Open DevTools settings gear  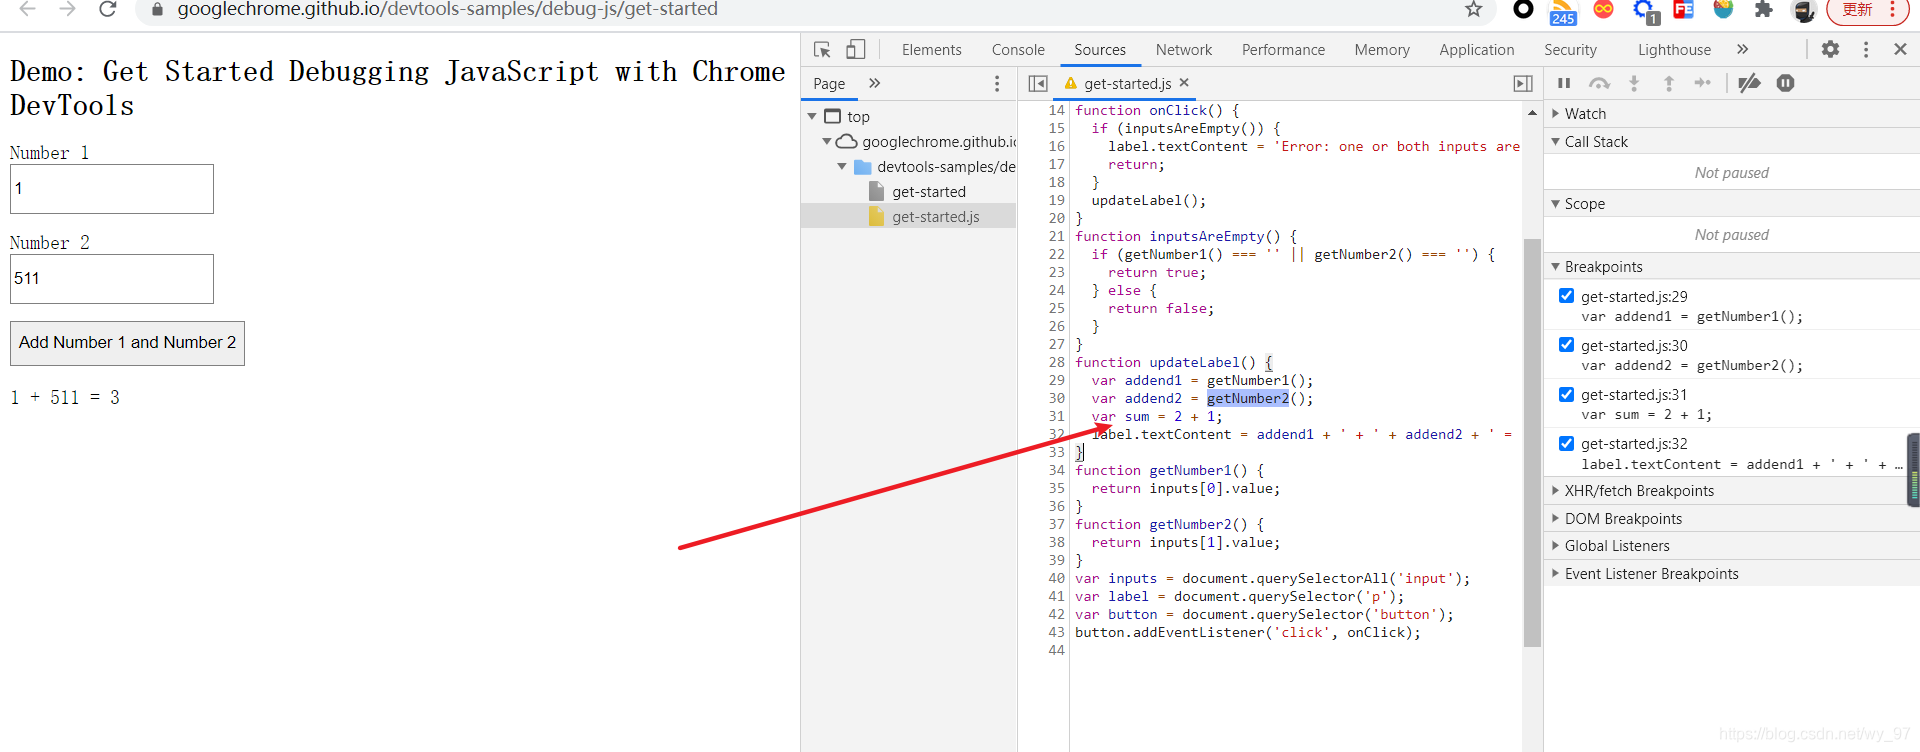tap(1830, 49)
